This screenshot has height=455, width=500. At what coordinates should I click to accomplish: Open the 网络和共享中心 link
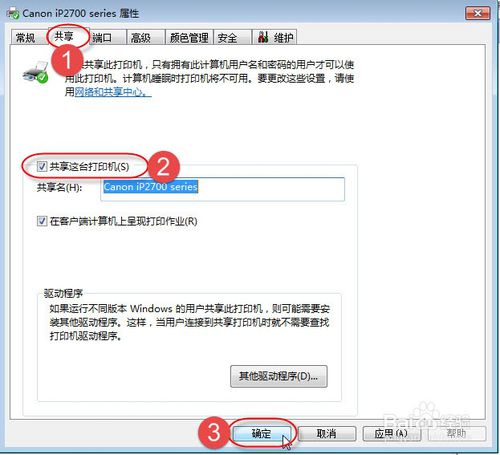113,92
